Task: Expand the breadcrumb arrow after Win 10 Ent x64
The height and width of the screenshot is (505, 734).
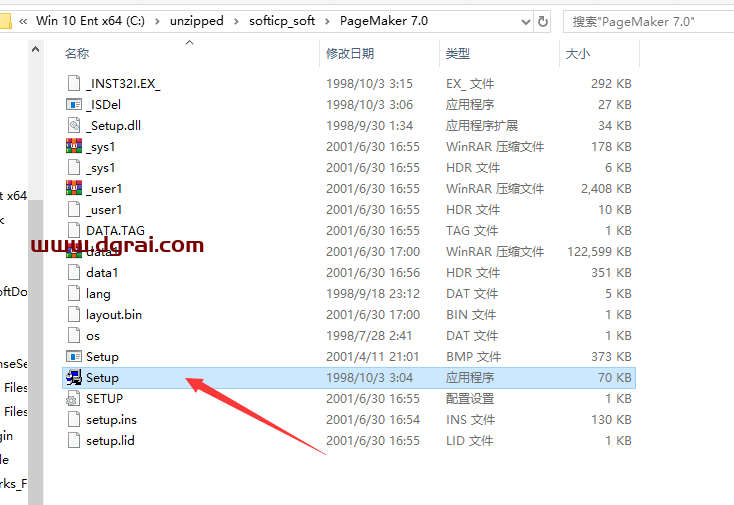Action: pyautogui.click(x=157, y=21)
